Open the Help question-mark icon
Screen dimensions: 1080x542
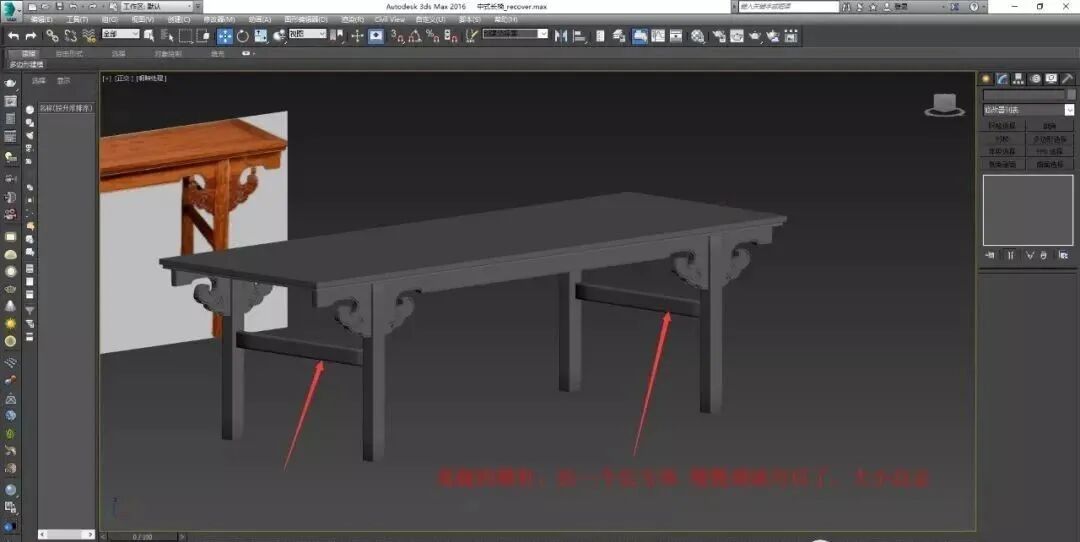974,6
